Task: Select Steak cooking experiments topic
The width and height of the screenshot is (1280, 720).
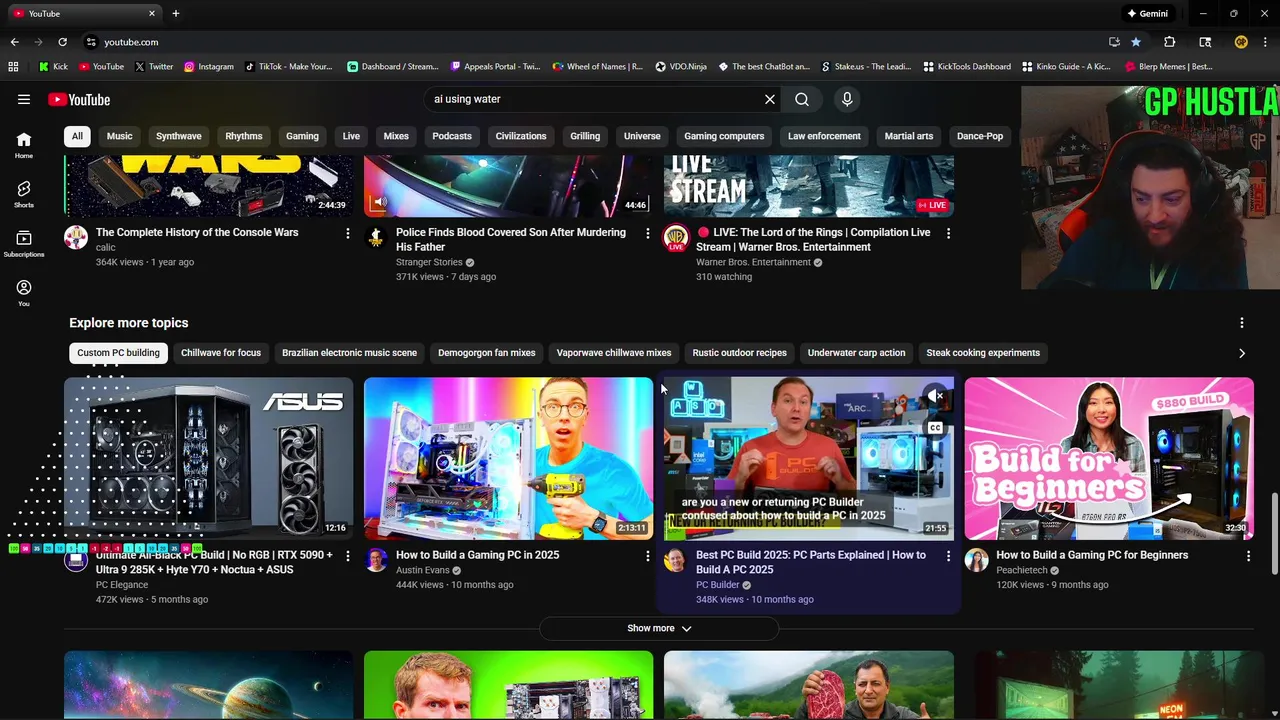Action: point(983,353)
